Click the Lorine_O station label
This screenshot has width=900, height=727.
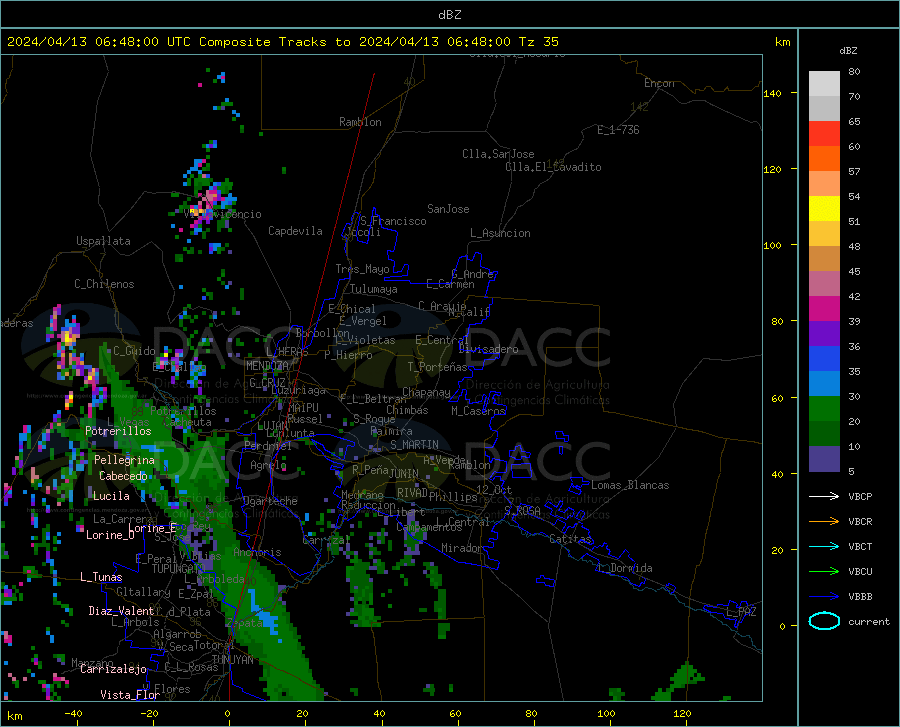point(110,535)
